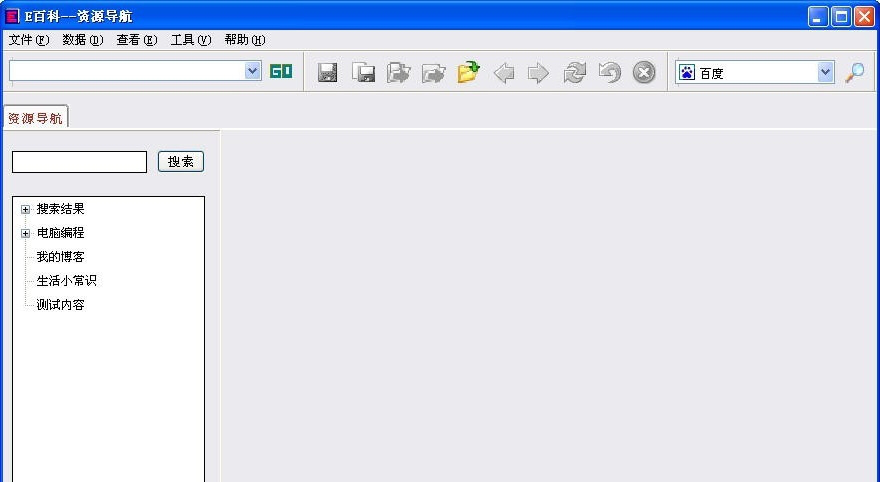Open the address bar dropdown arrow
This screenshot has height=501, width=880.
[253, 71]
